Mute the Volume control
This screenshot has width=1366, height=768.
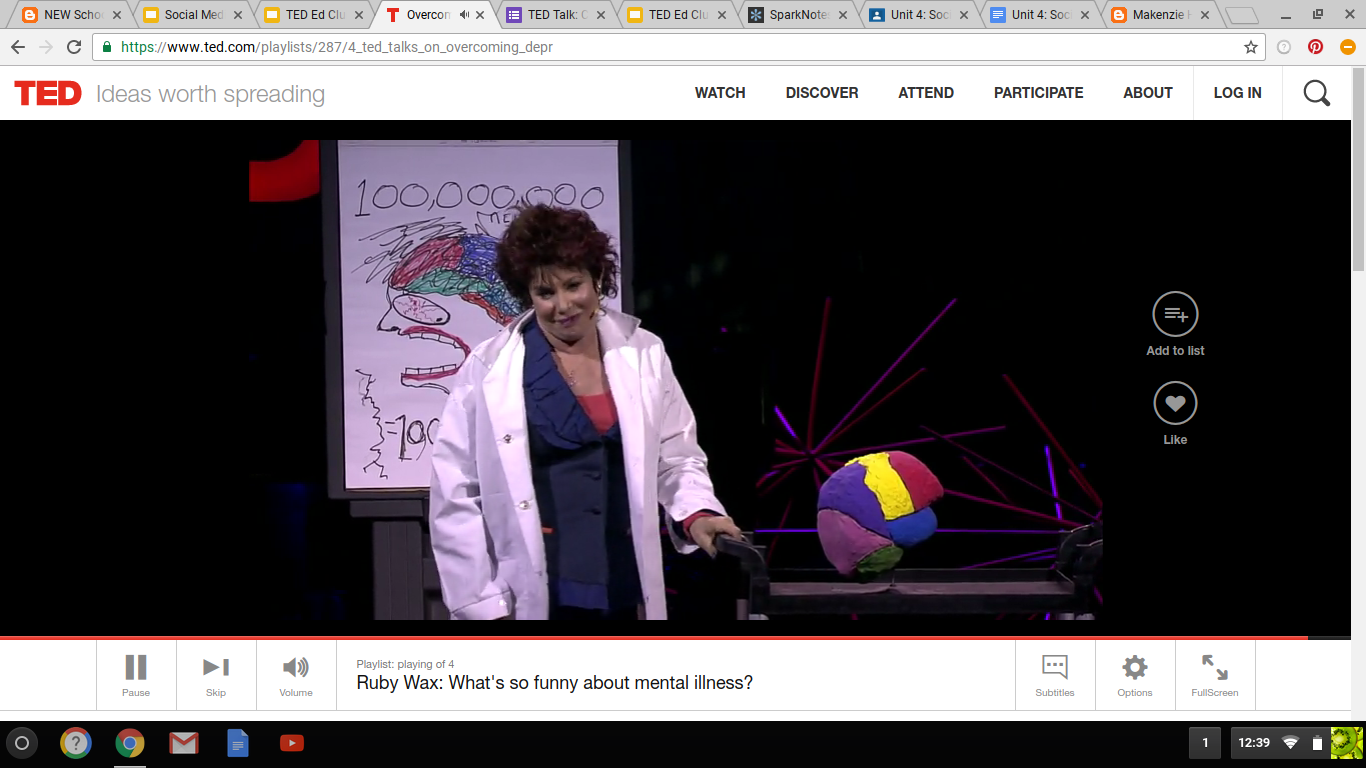coord(295,674)
